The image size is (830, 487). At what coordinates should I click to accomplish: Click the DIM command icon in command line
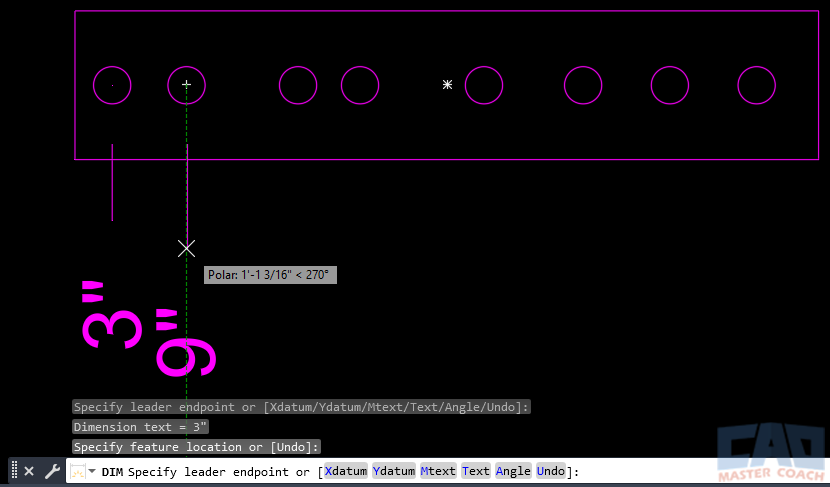click(78, 471)
